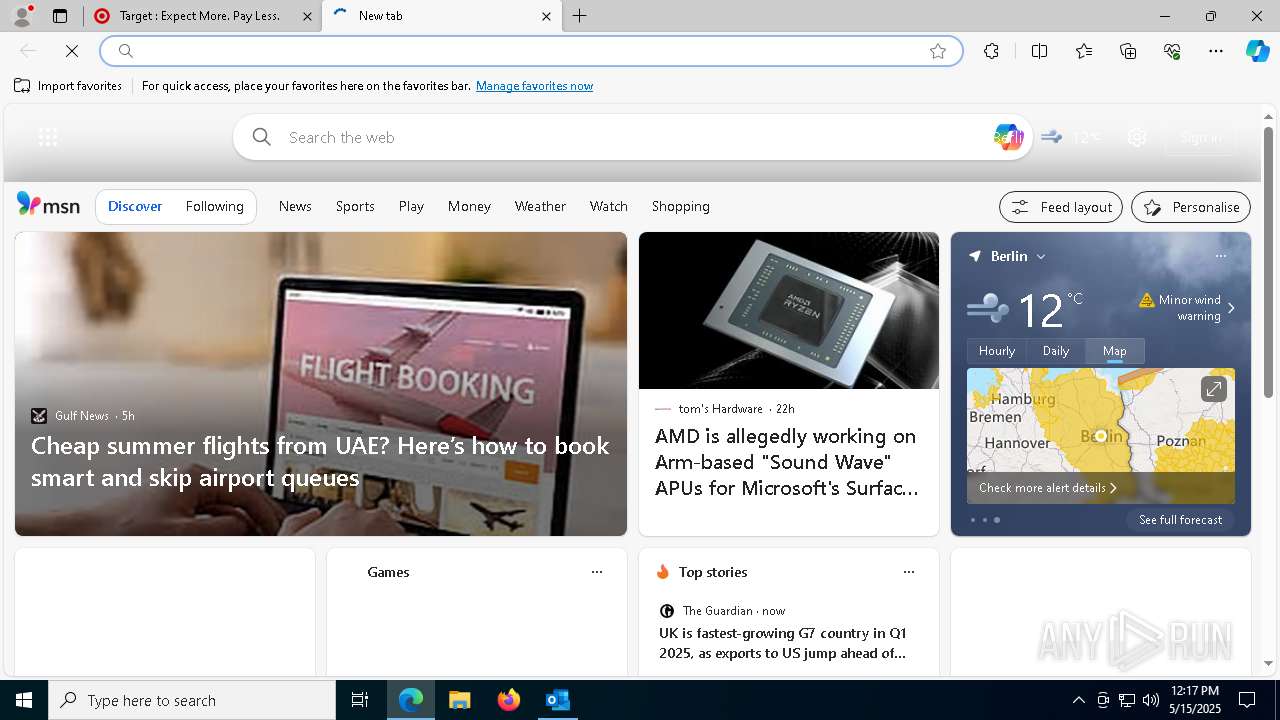
Task: Click the Sign in button
Action: click(1200, 138)
